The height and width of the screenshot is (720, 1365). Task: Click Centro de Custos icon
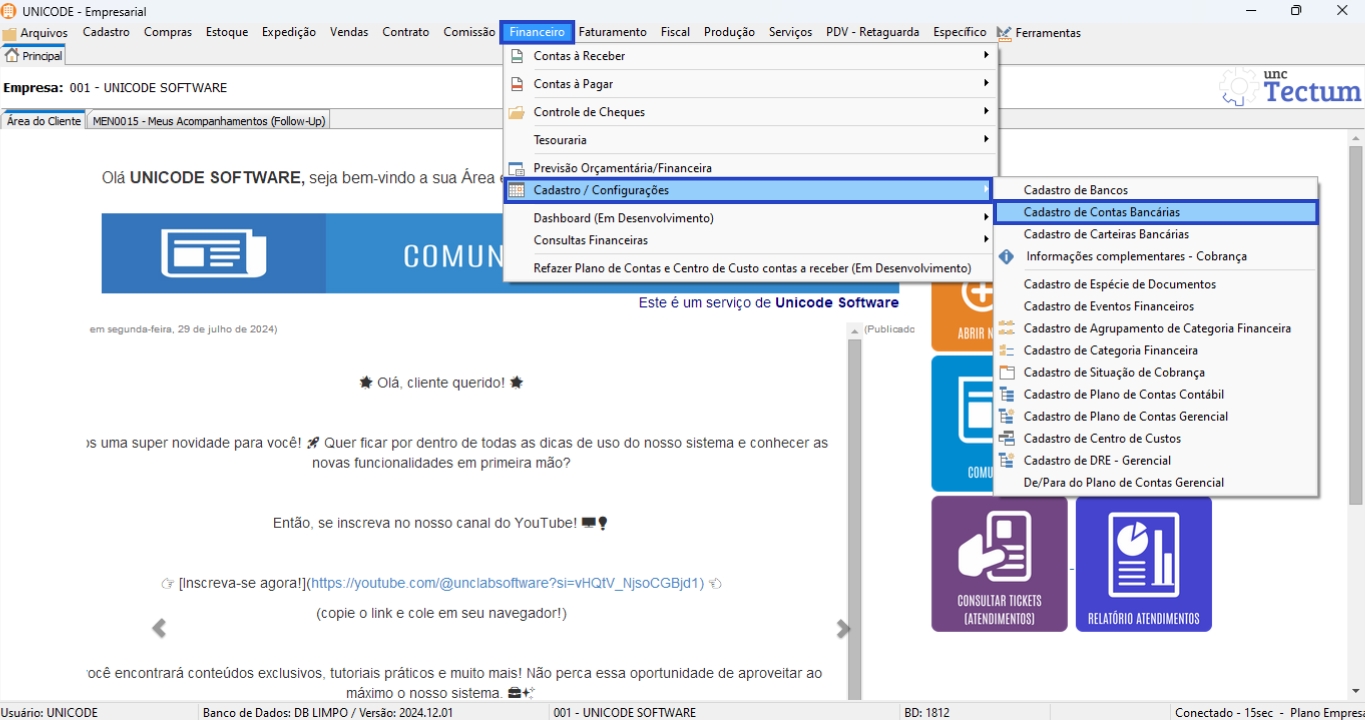[x=1007, y=438]
